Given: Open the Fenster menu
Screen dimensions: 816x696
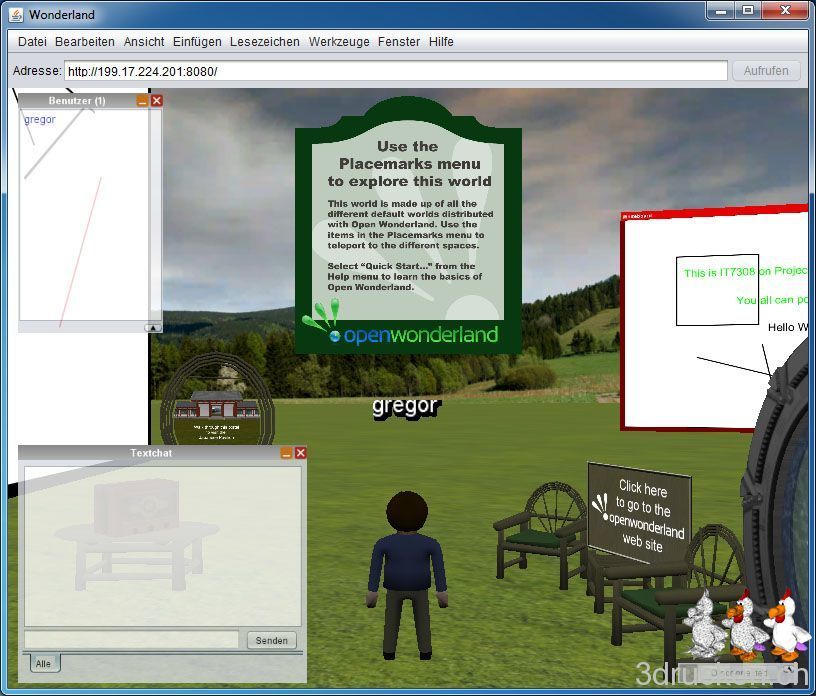Looking at the screenshot, I should (399, 42).
